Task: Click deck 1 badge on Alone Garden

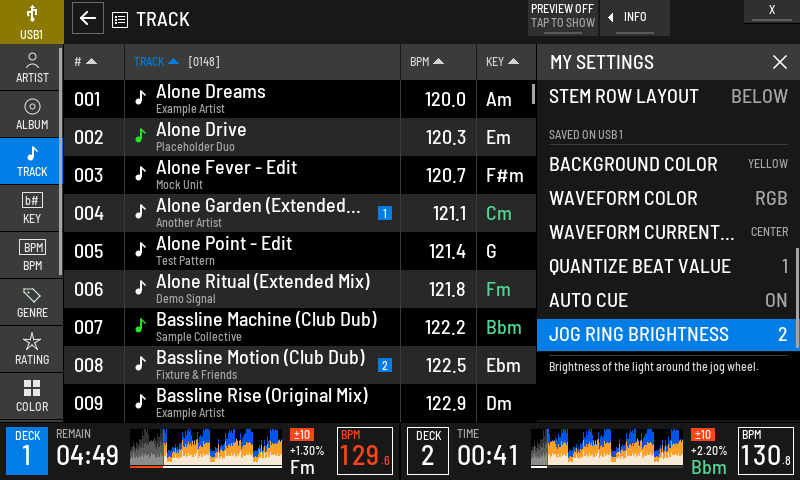Action: [x=385, y=213]
